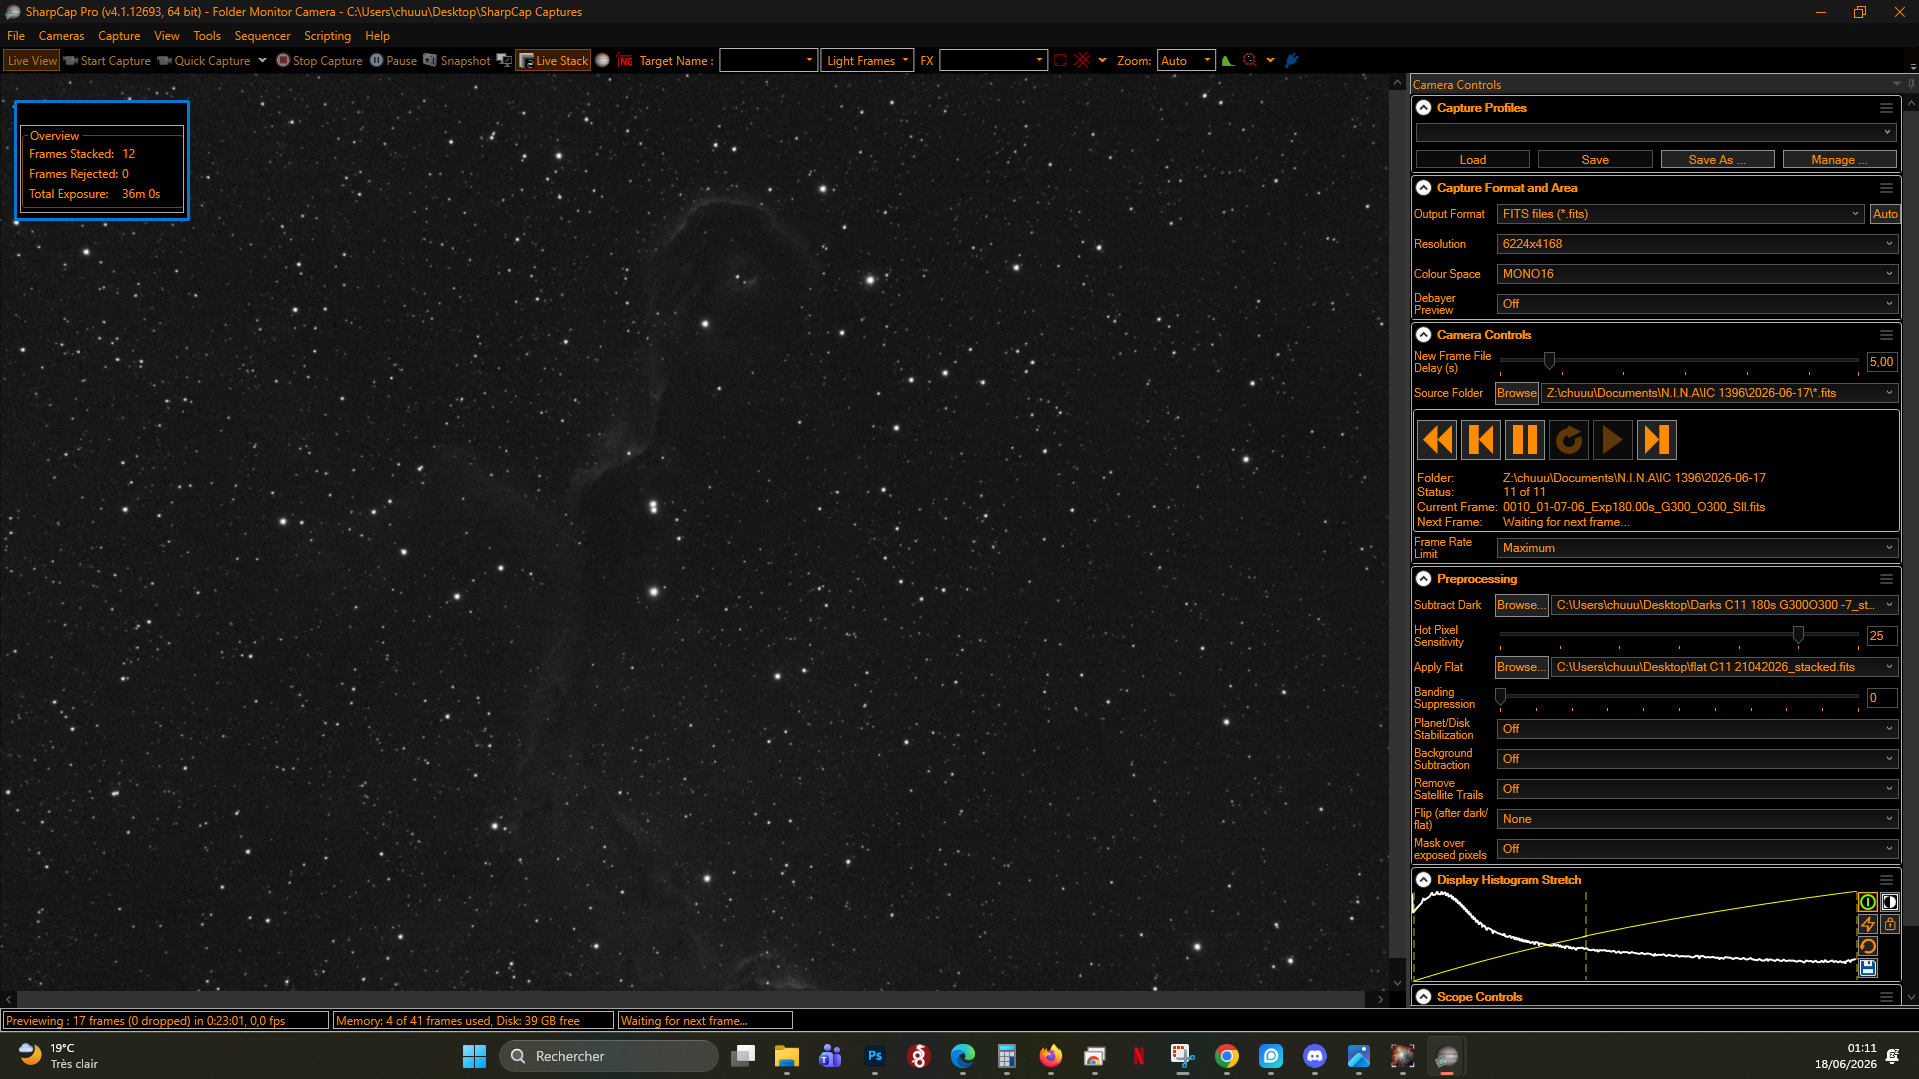Open the Target Name dropdown field
Screen dimensions: 1919x1079
pyautogui.click(x=768, y=61)
